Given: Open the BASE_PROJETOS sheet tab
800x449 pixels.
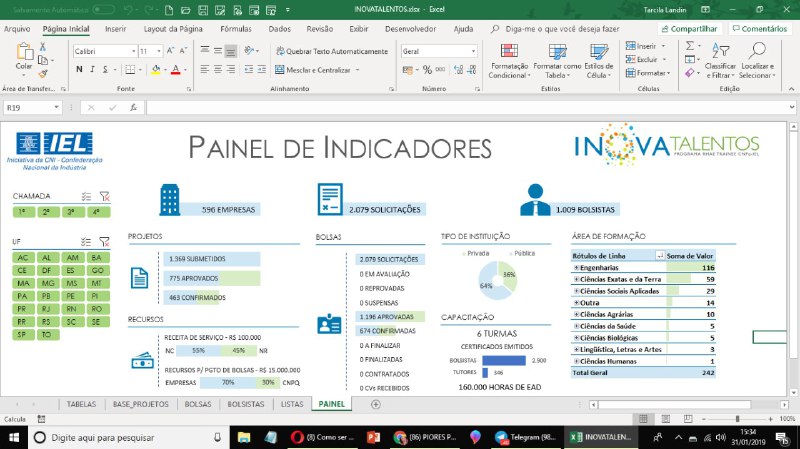Looking at the screenshot, I should click(140, 404).
